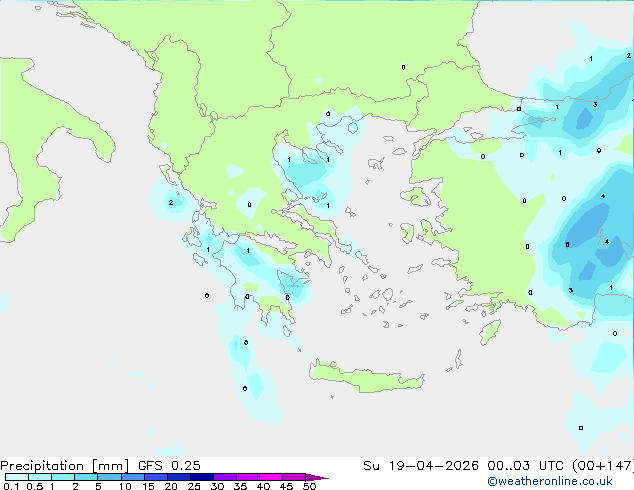
Task: Click the 'GFS 0.25' model label
Action: (169, 466)
